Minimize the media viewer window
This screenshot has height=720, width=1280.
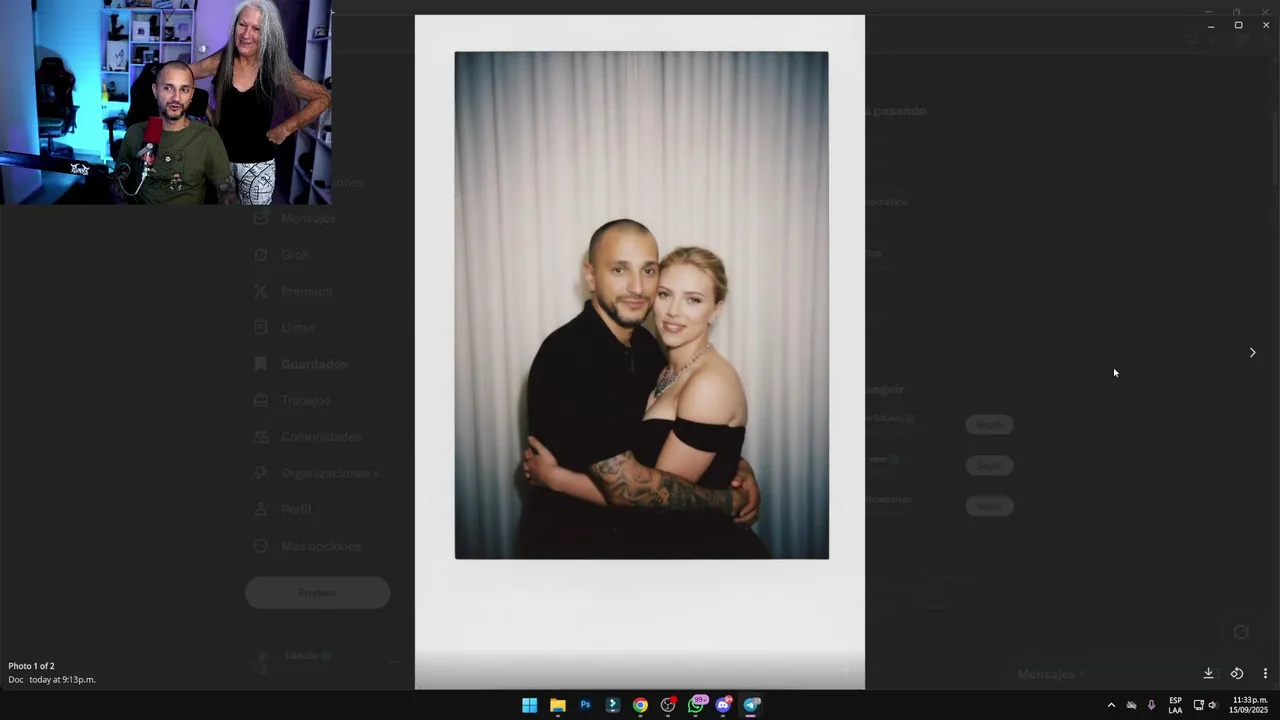pyautogui.click(x=1211, y=25)
